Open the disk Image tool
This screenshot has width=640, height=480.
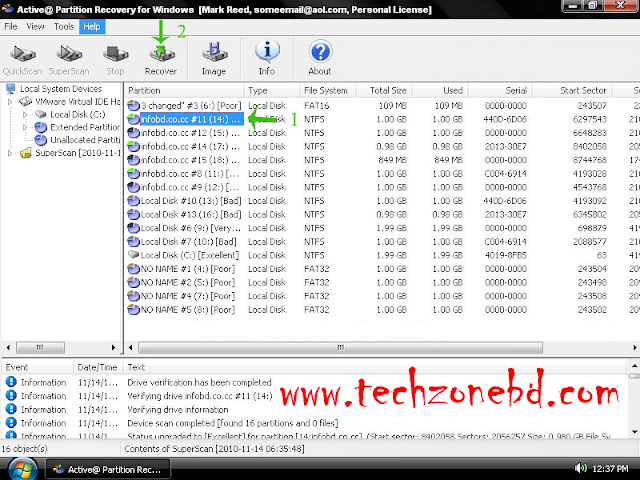coord(214,52)
